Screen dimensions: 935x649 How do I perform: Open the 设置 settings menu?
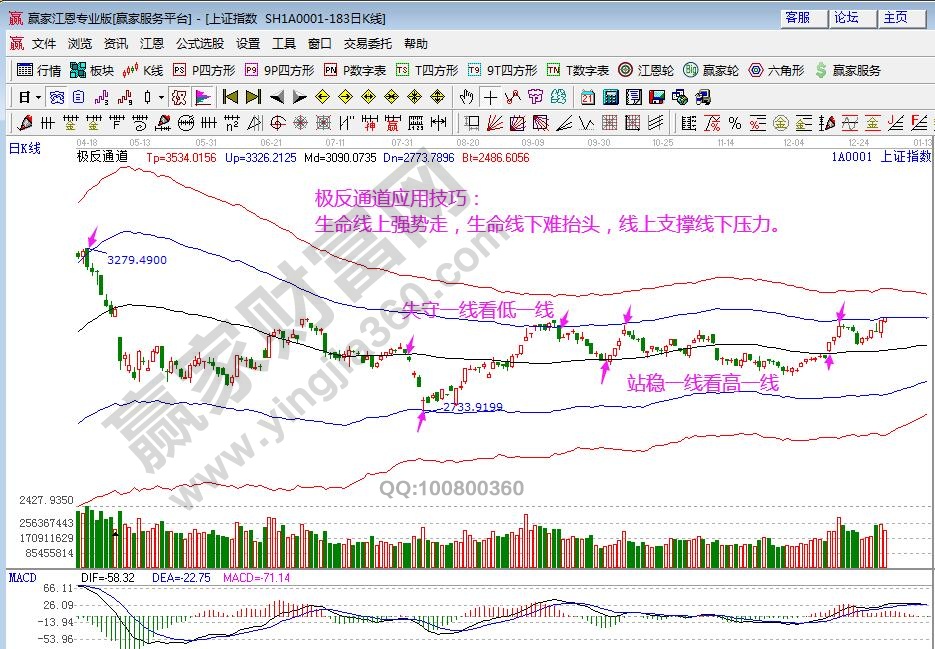(248, 44)
